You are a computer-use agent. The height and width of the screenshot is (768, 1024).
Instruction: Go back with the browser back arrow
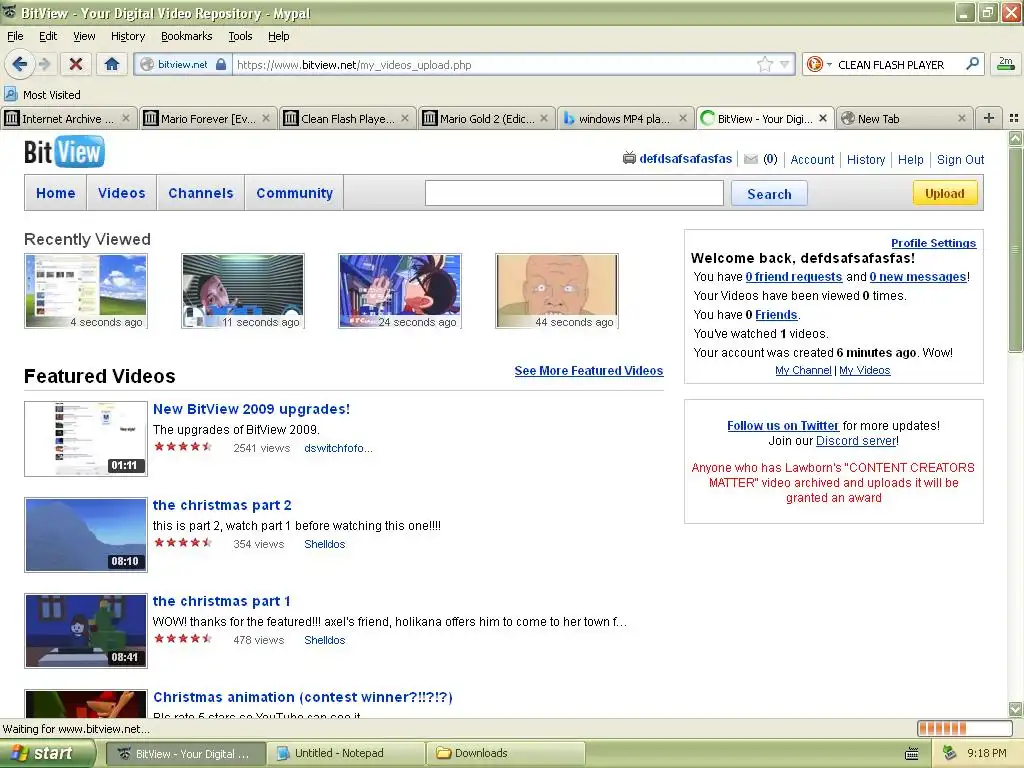tap(19, 64)
